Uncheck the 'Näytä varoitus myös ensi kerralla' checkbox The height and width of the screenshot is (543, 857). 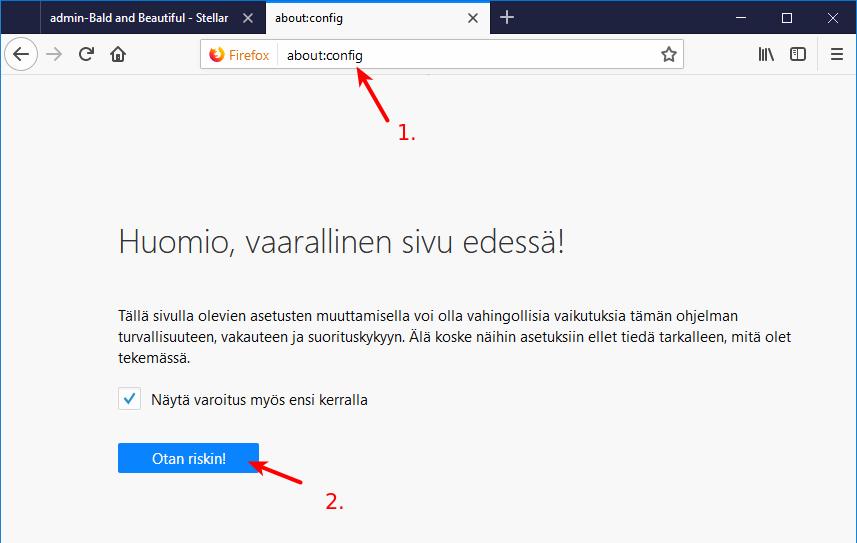point(129,399)
